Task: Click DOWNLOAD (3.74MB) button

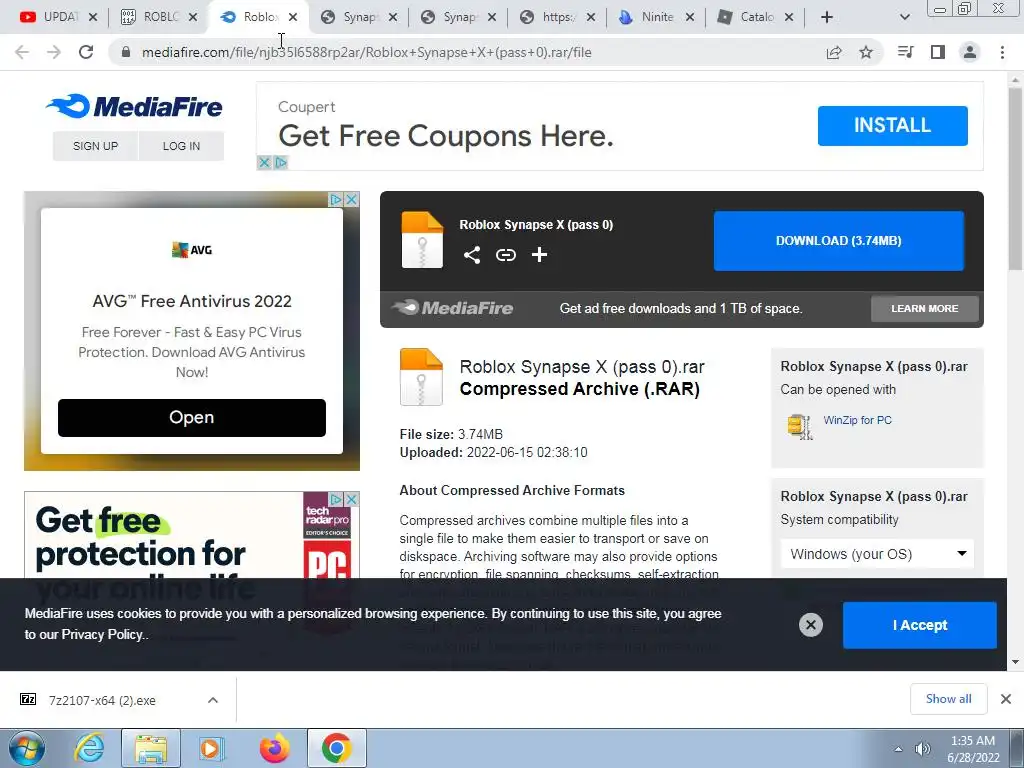Action: point(839,240)
